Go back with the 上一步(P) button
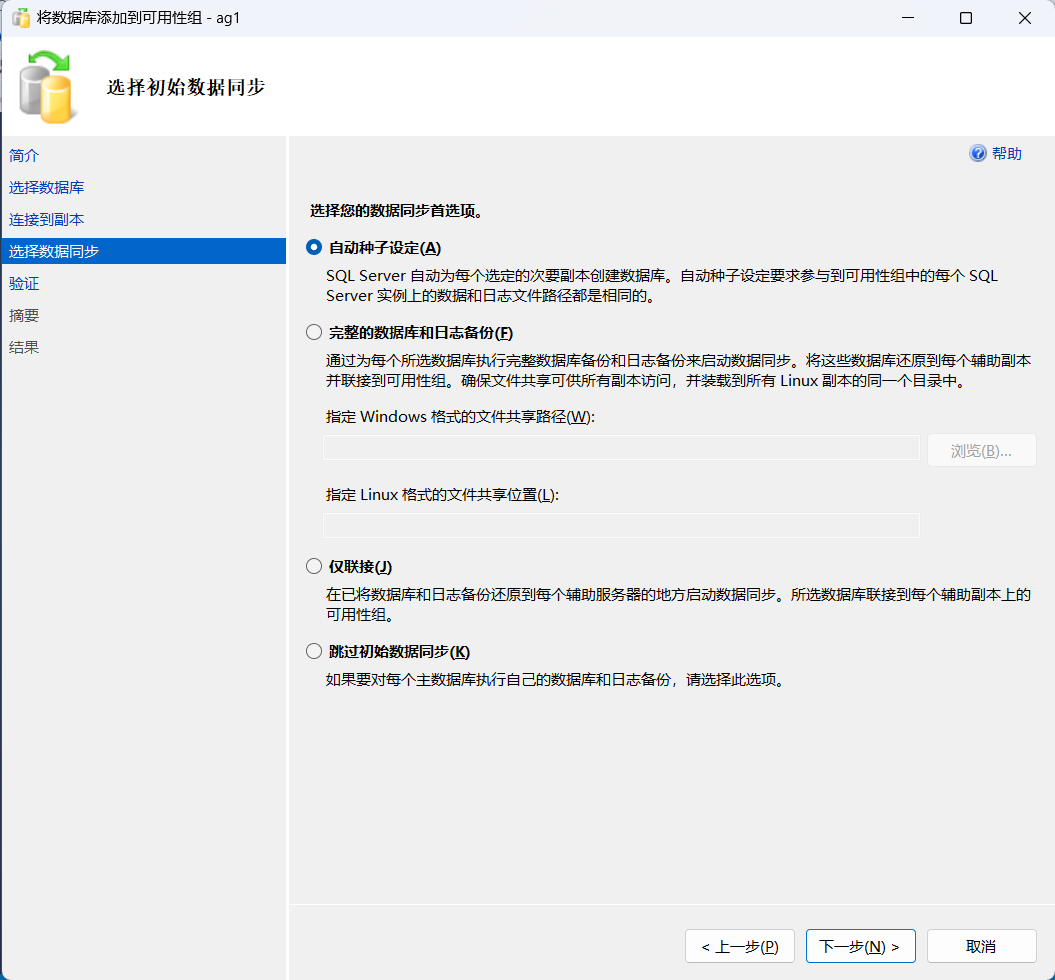The image size is (1055, 980). (x=740, y=946)
